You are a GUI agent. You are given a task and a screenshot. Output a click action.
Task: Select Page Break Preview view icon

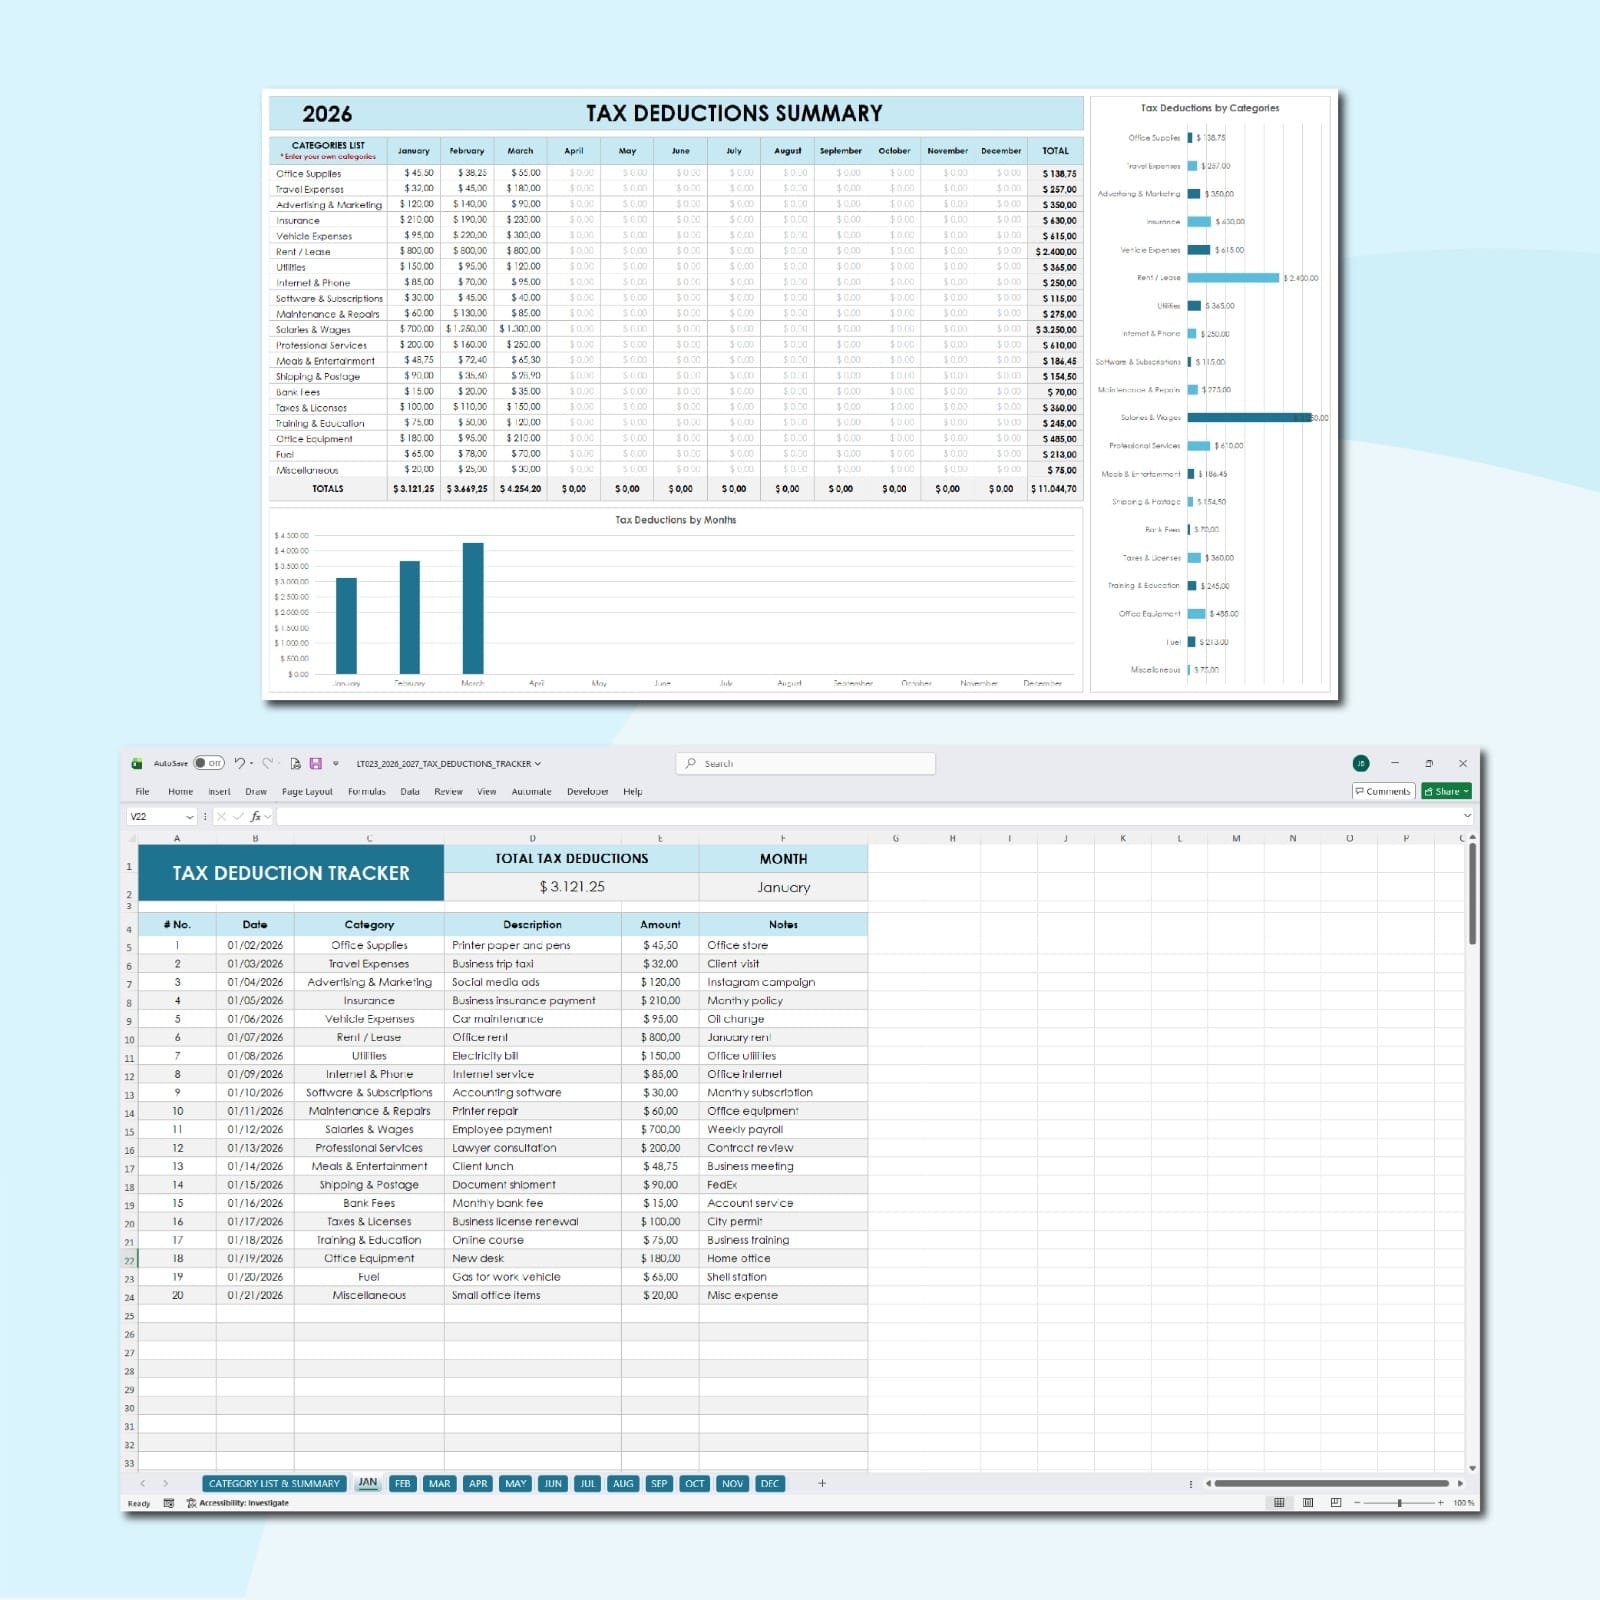pyautogui.click(x=1335, y=1502)
